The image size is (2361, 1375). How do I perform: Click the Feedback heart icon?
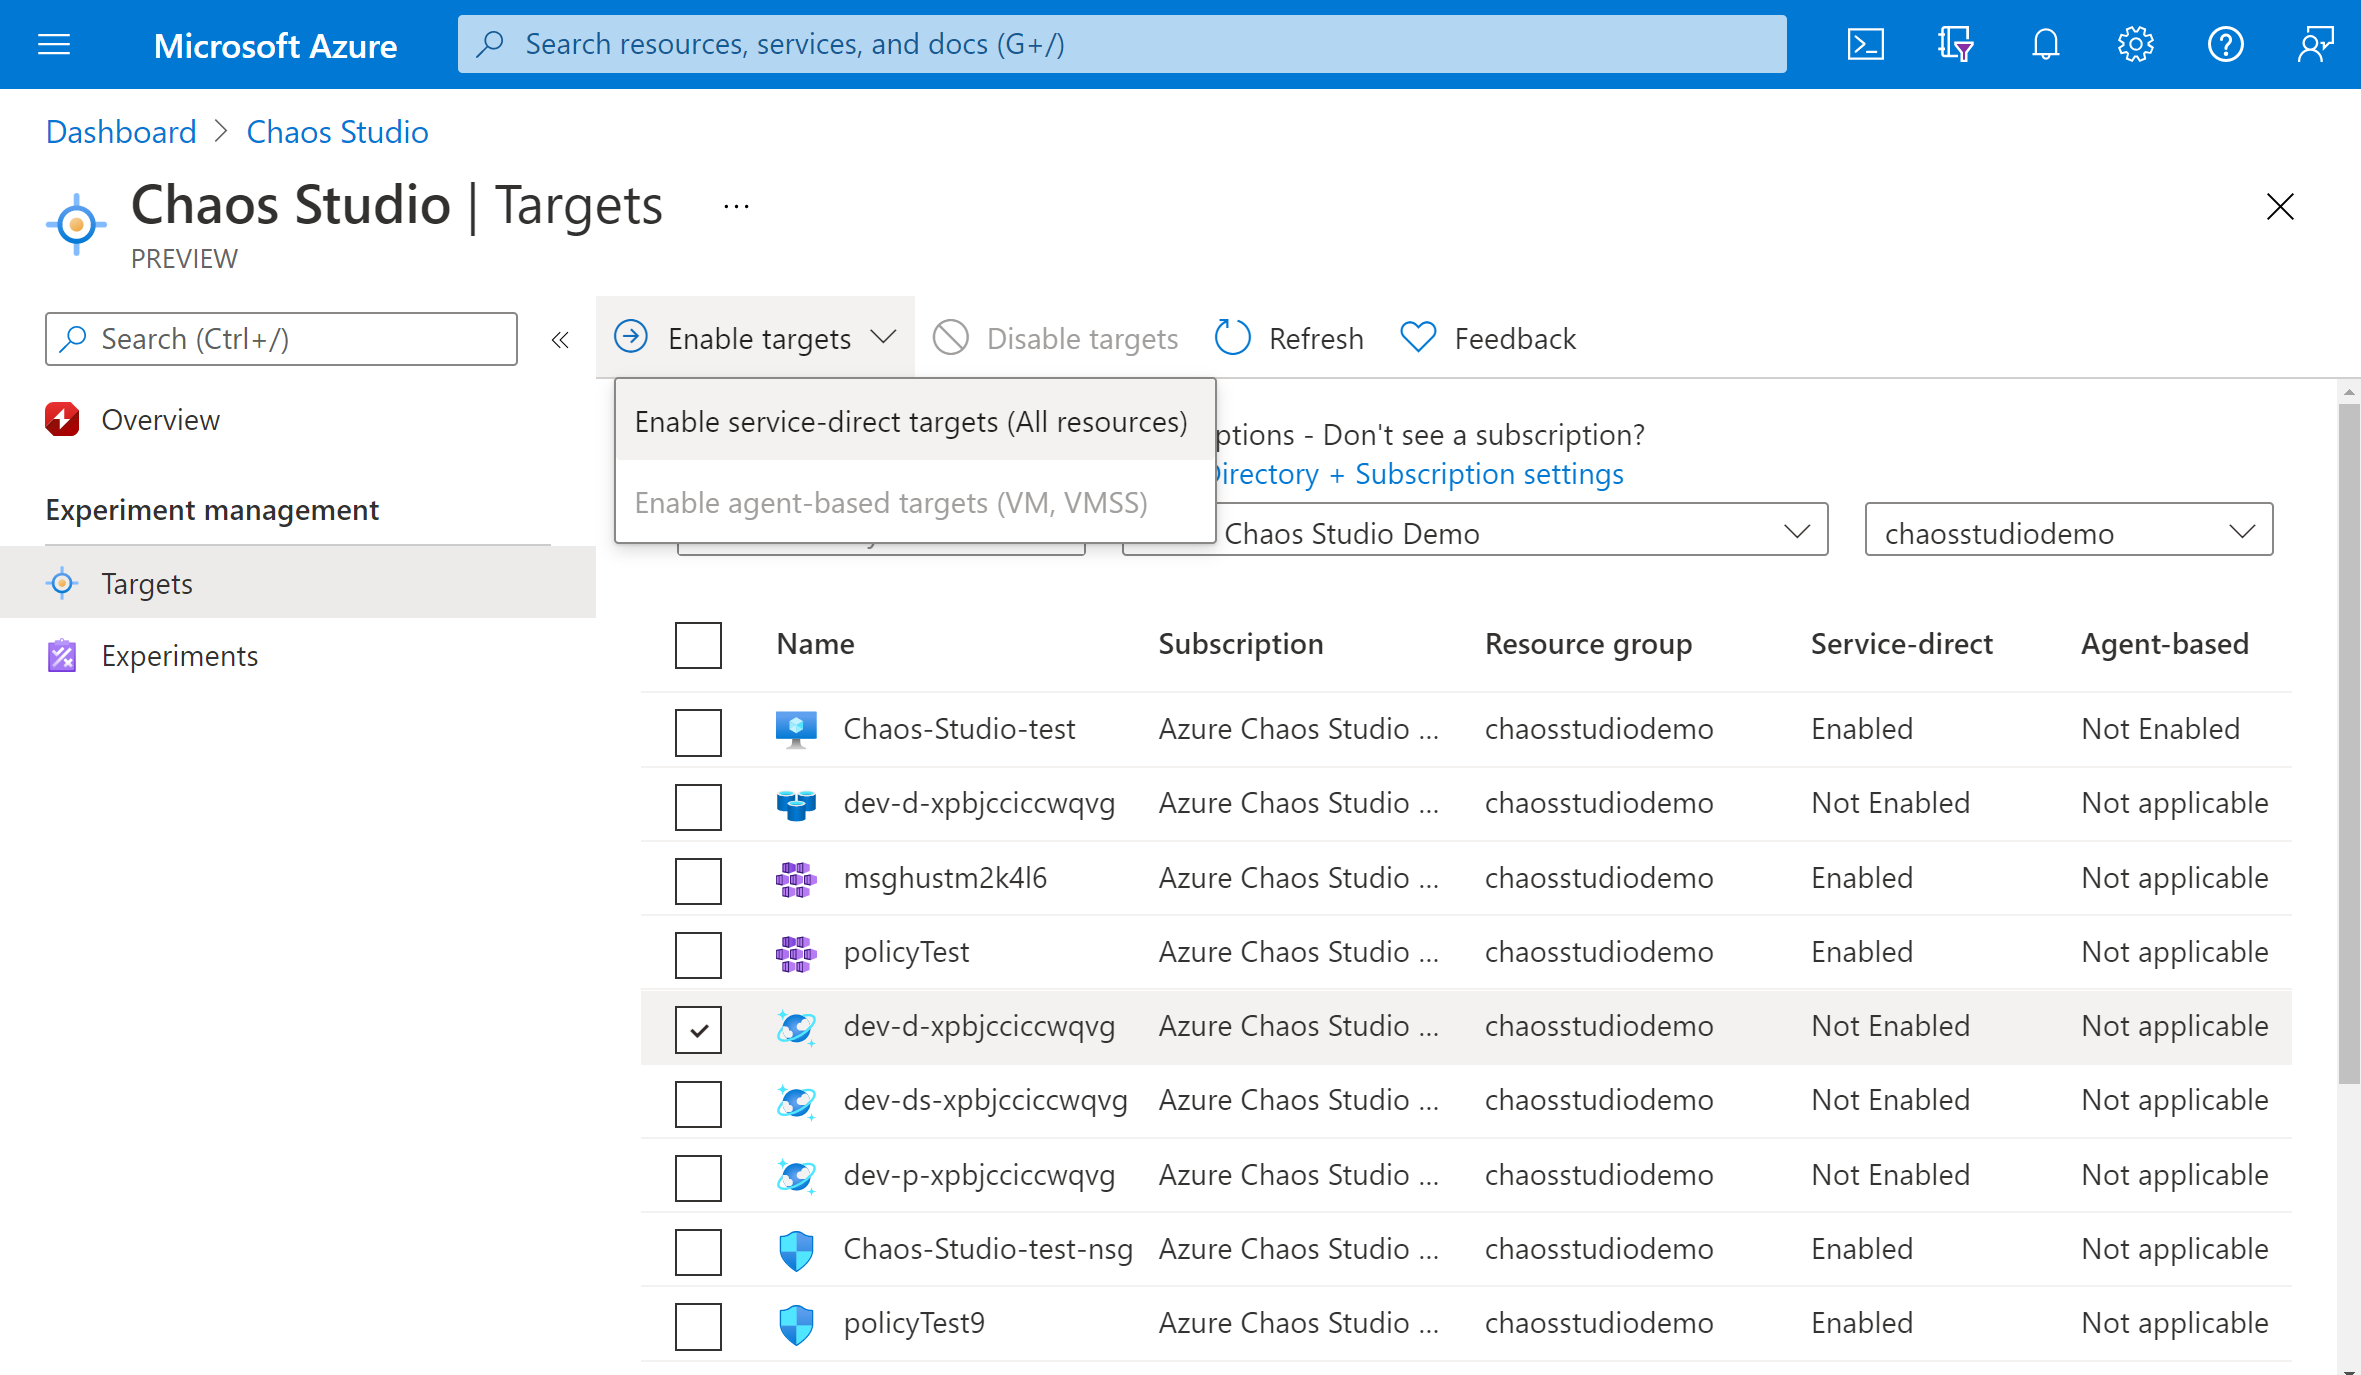(x=1417, y=339)
